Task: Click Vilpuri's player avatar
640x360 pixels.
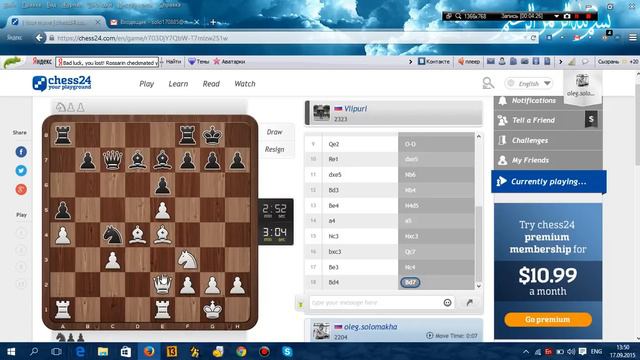Action: point(321,113)
